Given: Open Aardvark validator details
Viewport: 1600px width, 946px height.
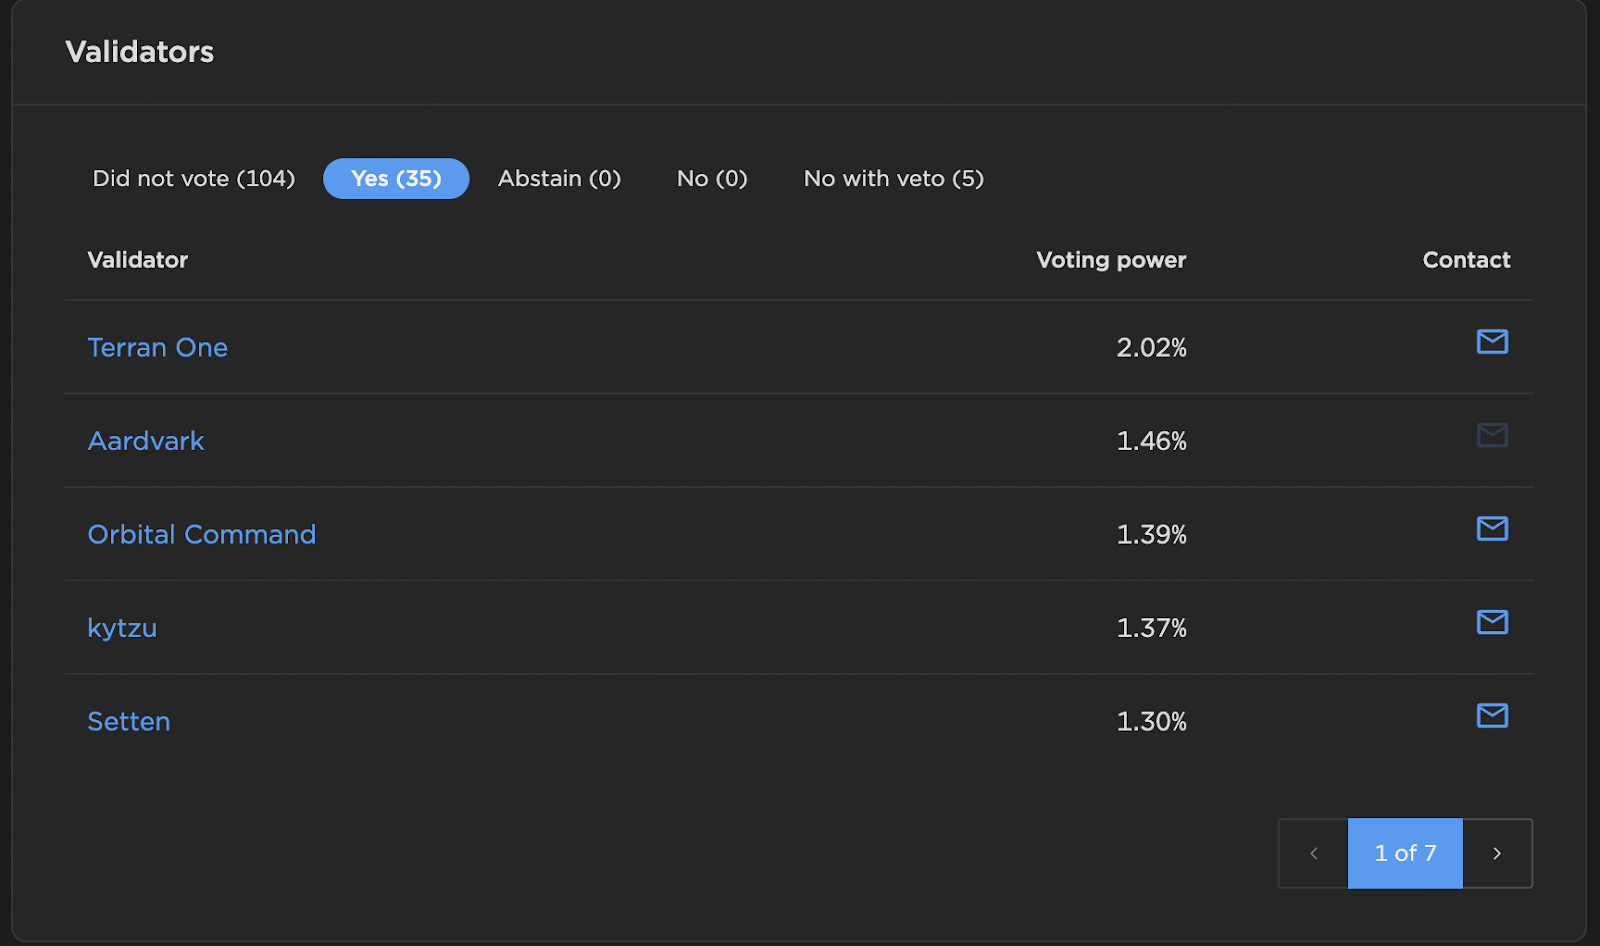Looking at the screenshot, I should pyautogui.click(x=146, y=441).
